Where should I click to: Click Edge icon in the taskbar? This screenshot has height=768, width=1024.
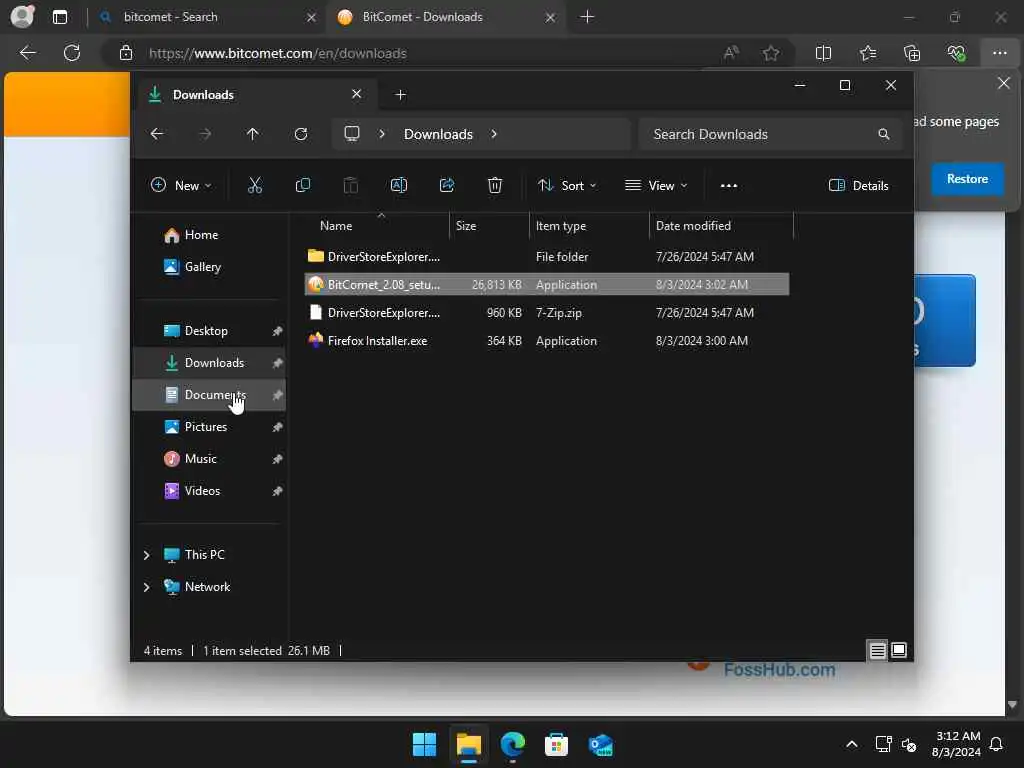(x=513, y=744)
